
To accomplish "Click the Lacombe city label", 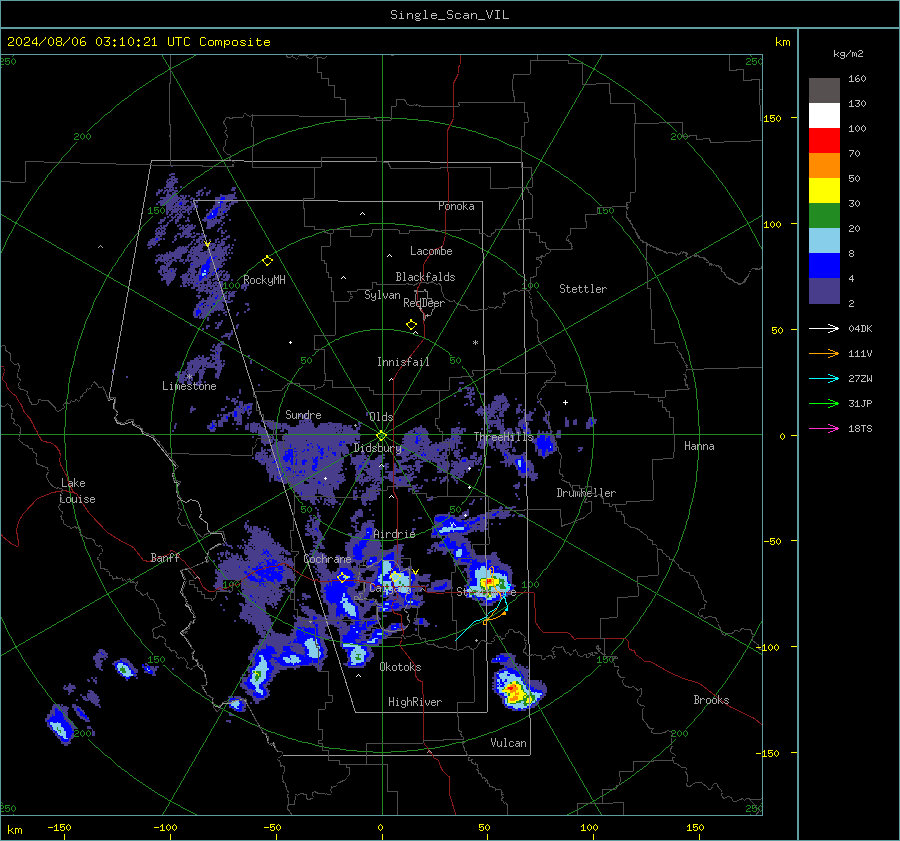I will 431,251.
